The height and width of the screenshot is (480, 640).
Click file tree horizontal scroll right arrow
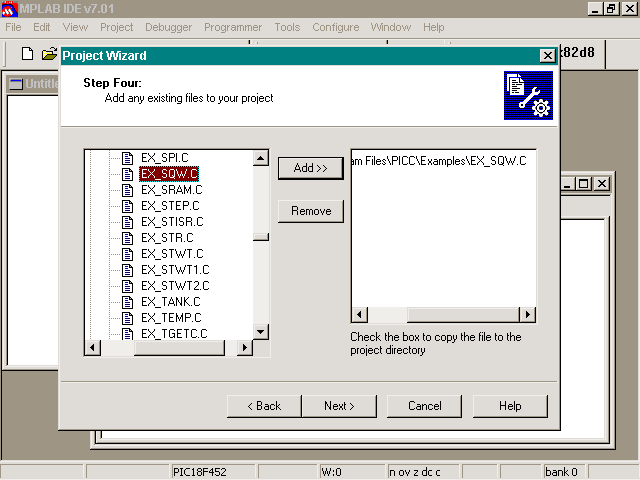pos(245,348)
